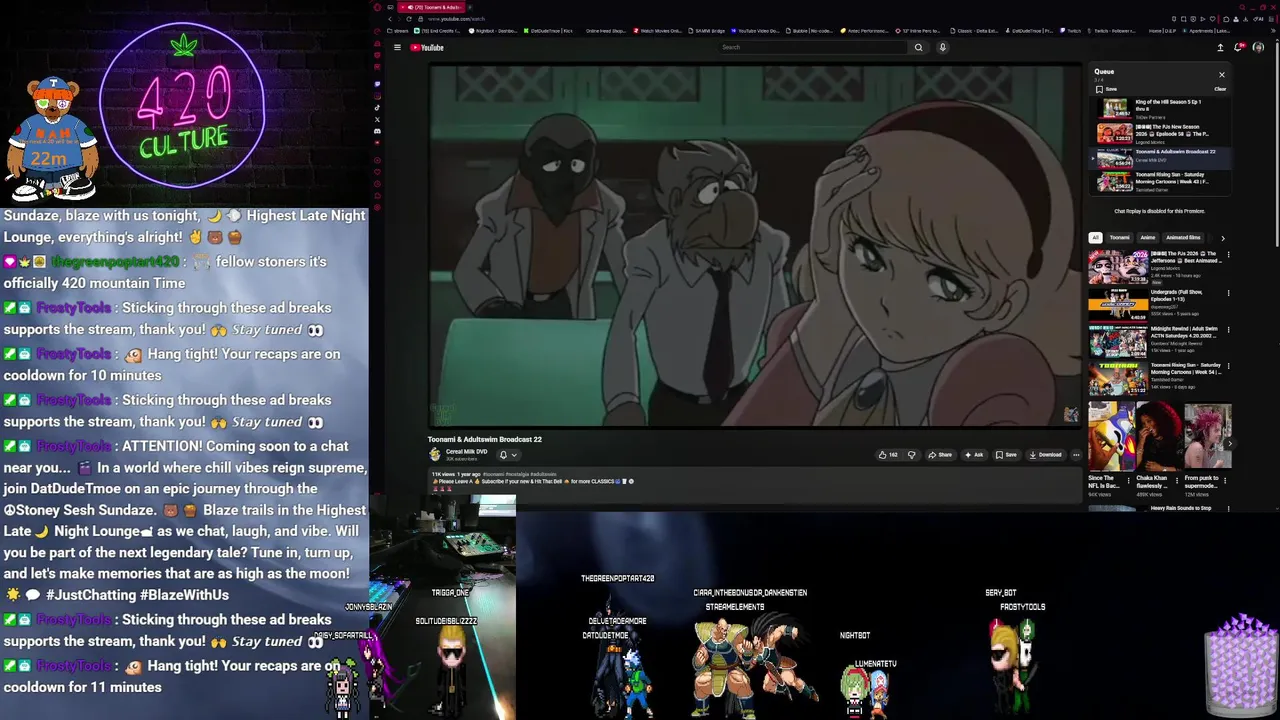1280x720 pixels.
Task: Open options for Undergrads Full Show recommendation
Action: (1228, 293)
